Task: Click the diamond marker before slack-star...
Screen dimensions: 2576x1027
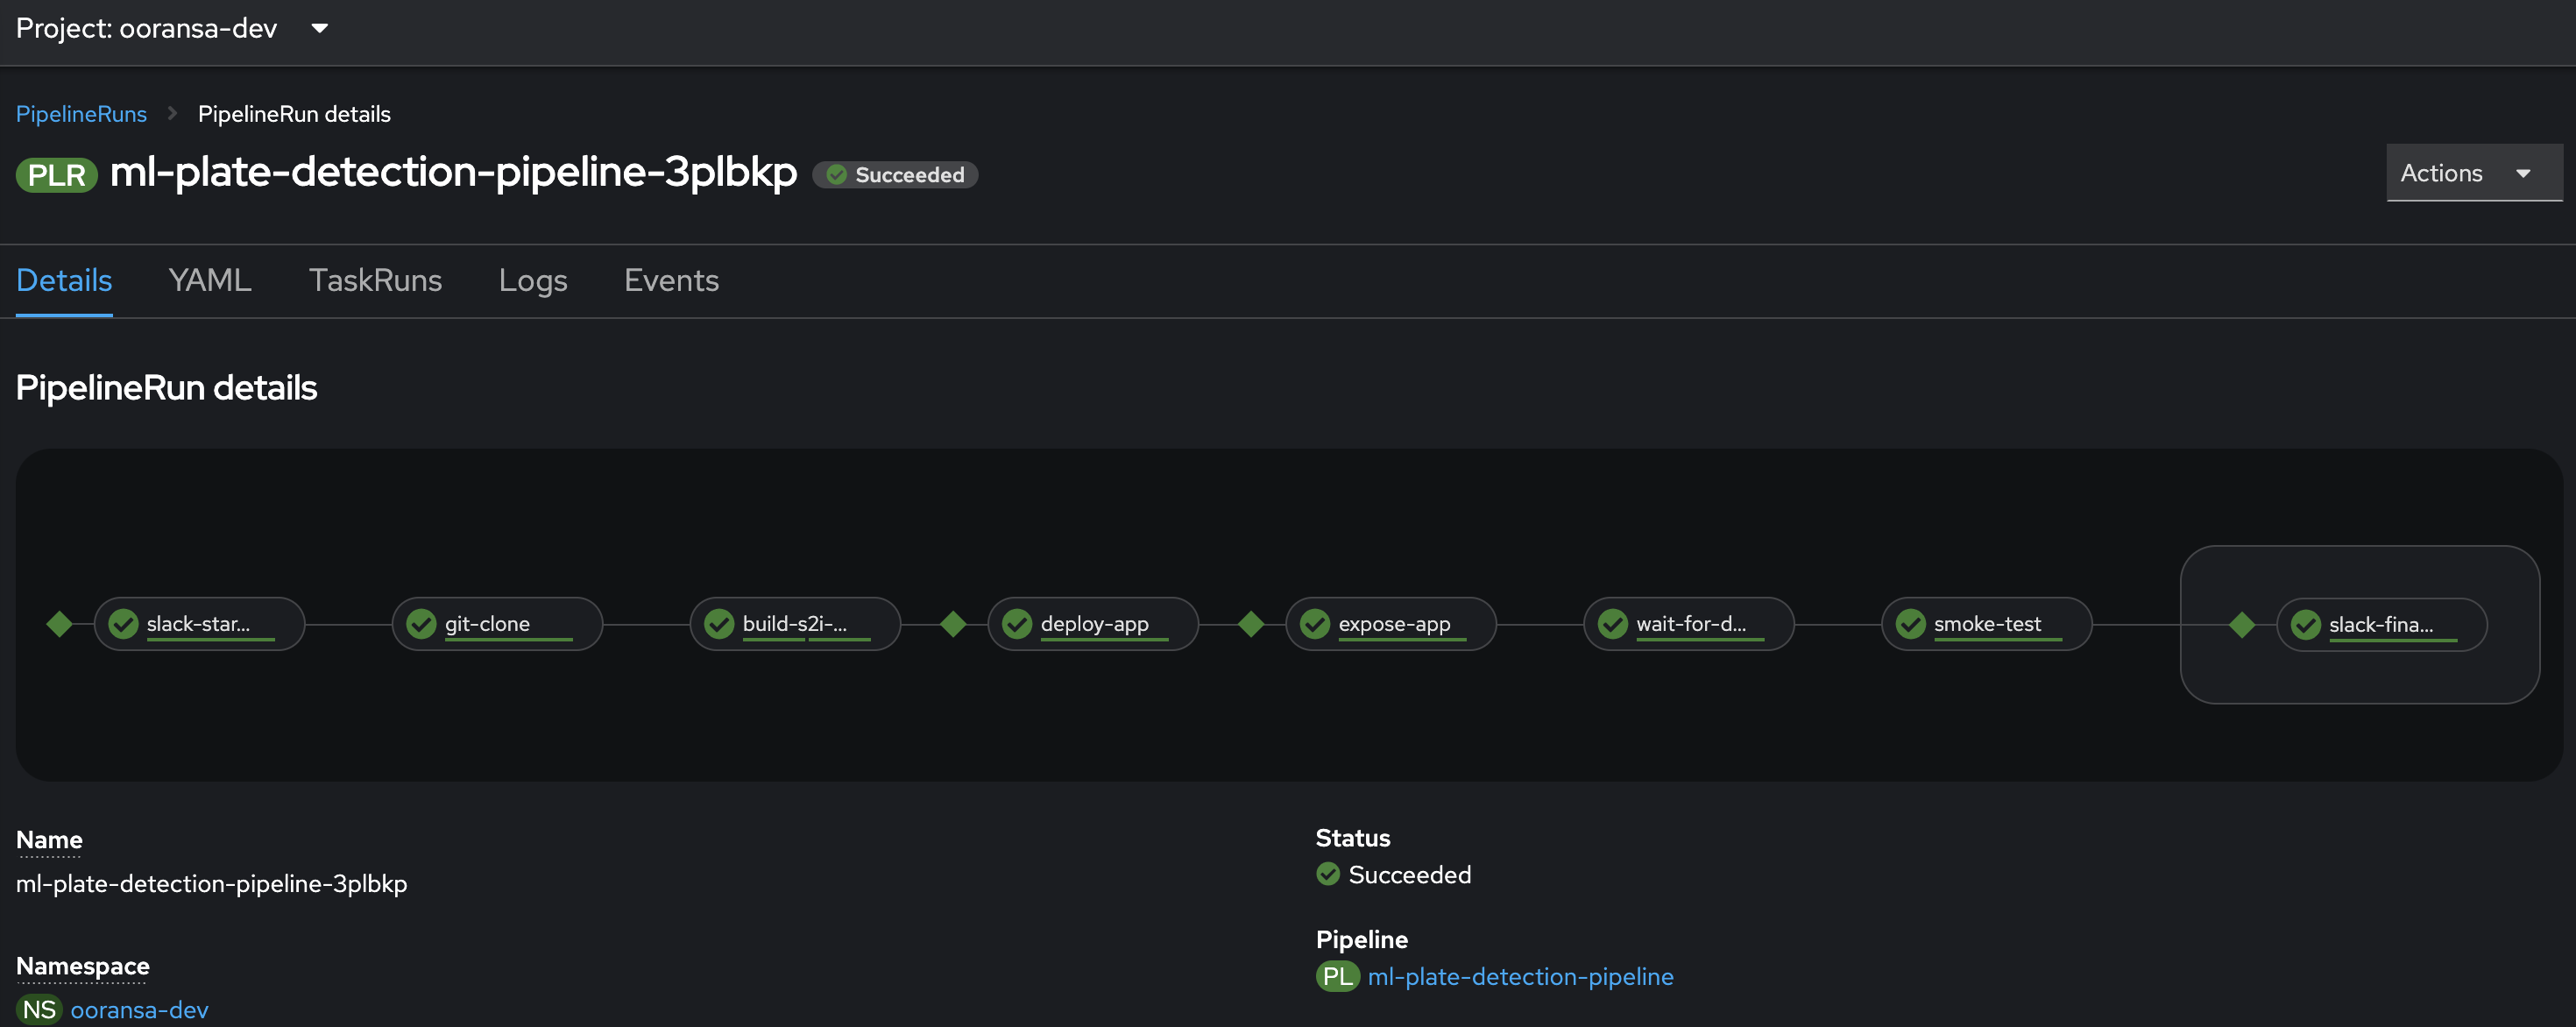Action: (x=60, y=624)
